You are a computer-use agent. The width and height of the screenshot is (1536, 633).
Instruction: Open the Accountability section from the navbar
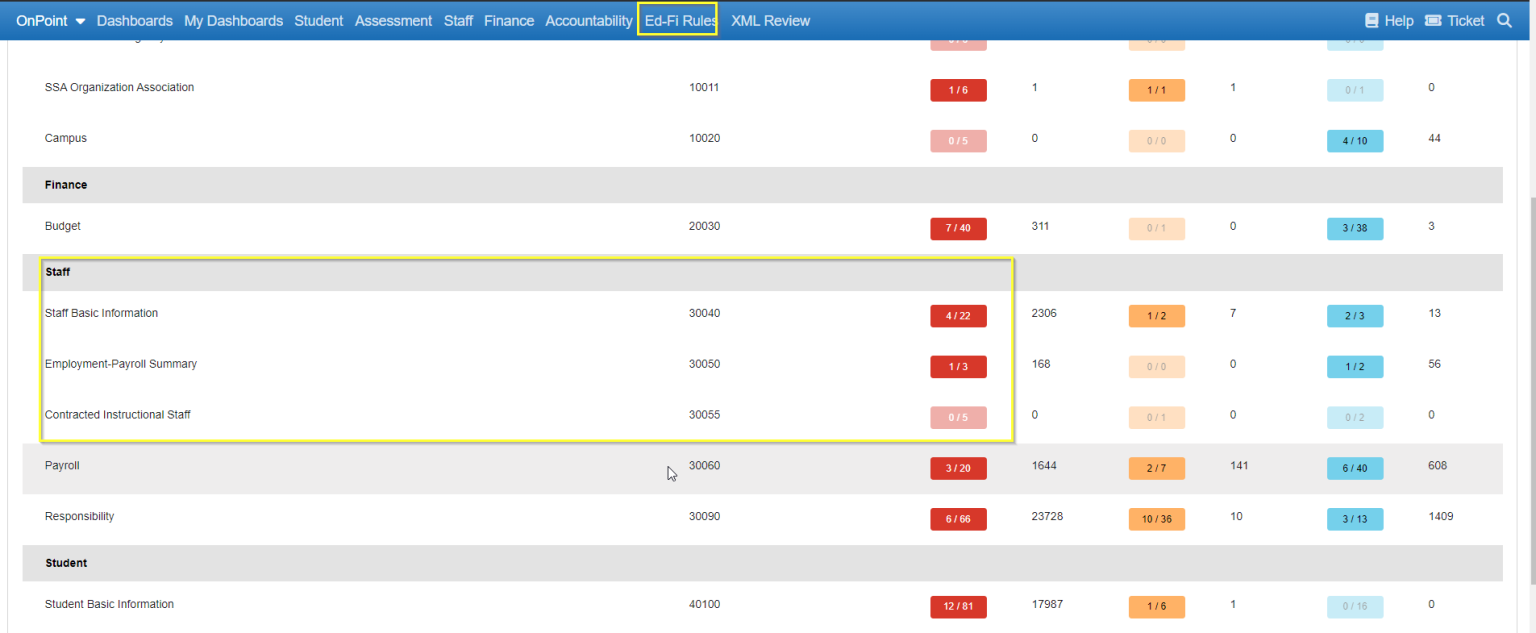pos(588,20)
